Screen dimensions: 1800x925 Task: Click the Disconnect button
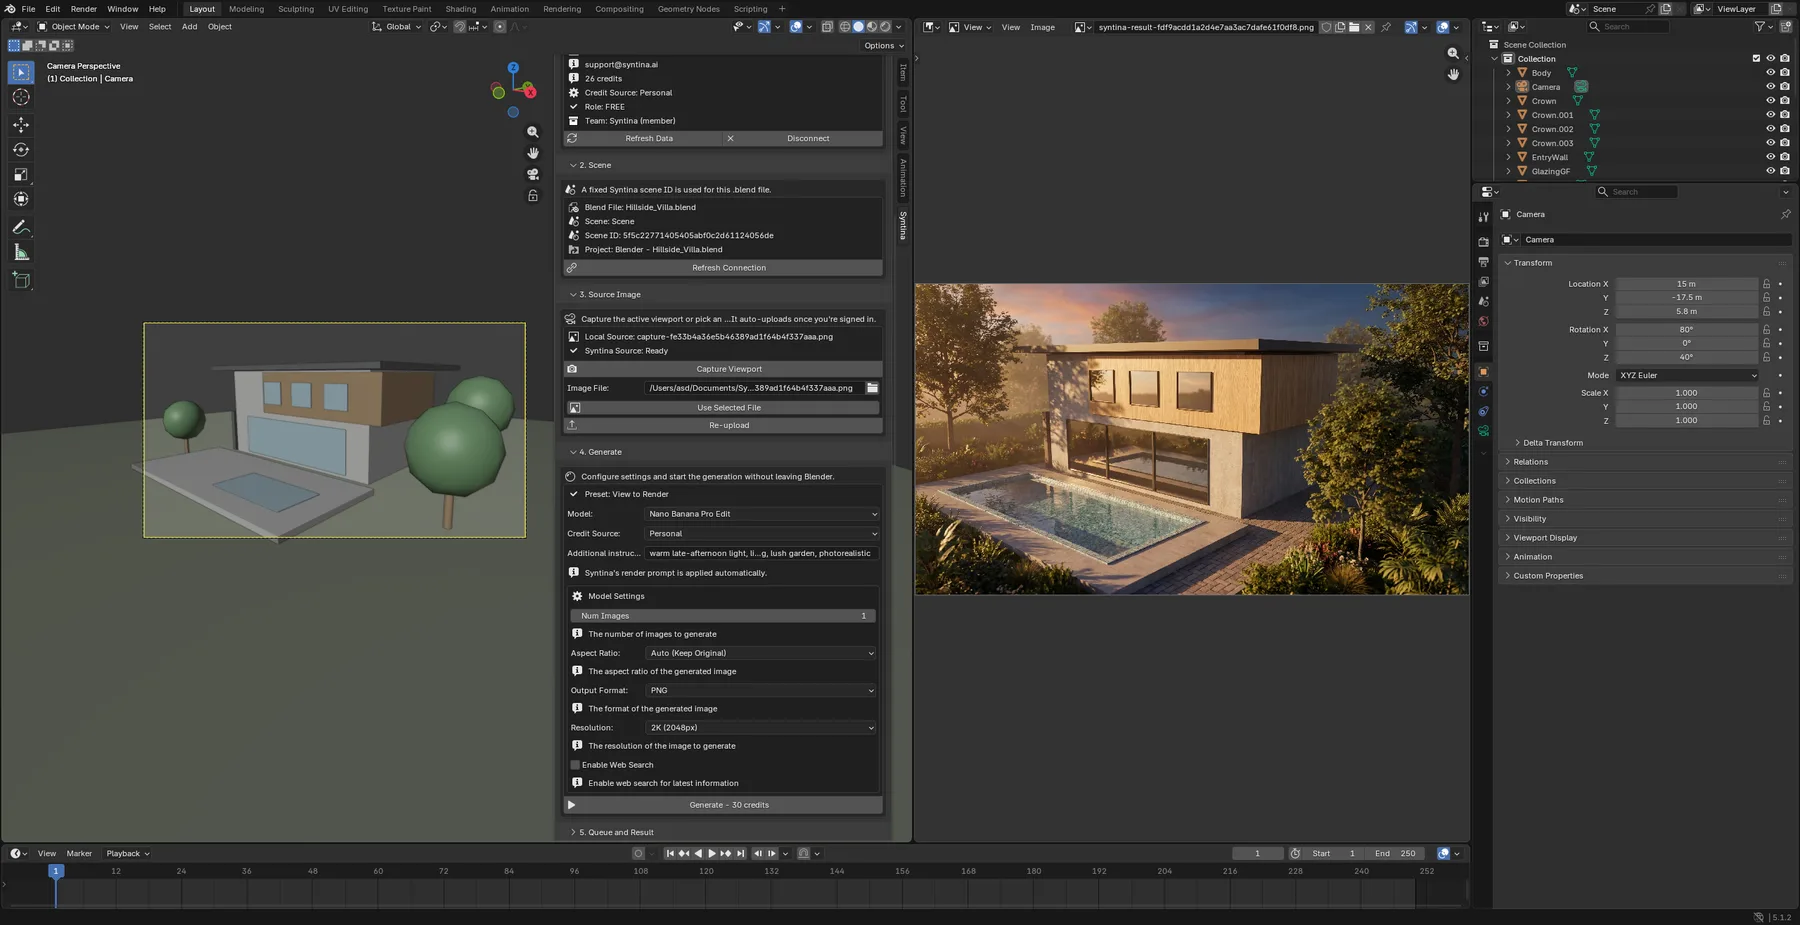(x=803, y=139)
